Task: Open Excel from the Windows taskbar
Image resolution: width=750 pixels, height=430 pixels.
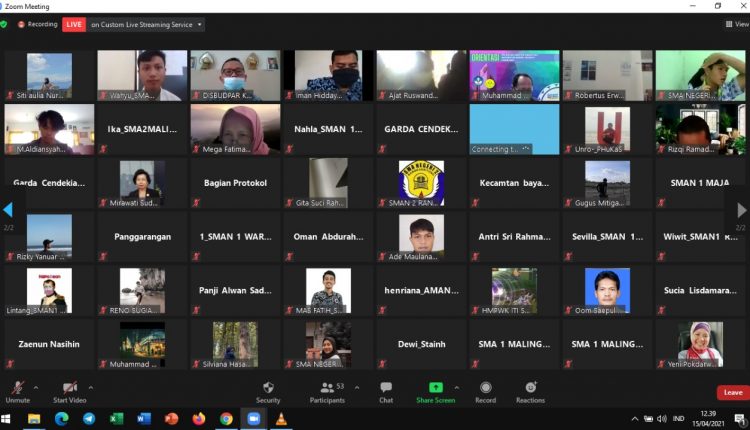Action: click(x=116, y=419)
